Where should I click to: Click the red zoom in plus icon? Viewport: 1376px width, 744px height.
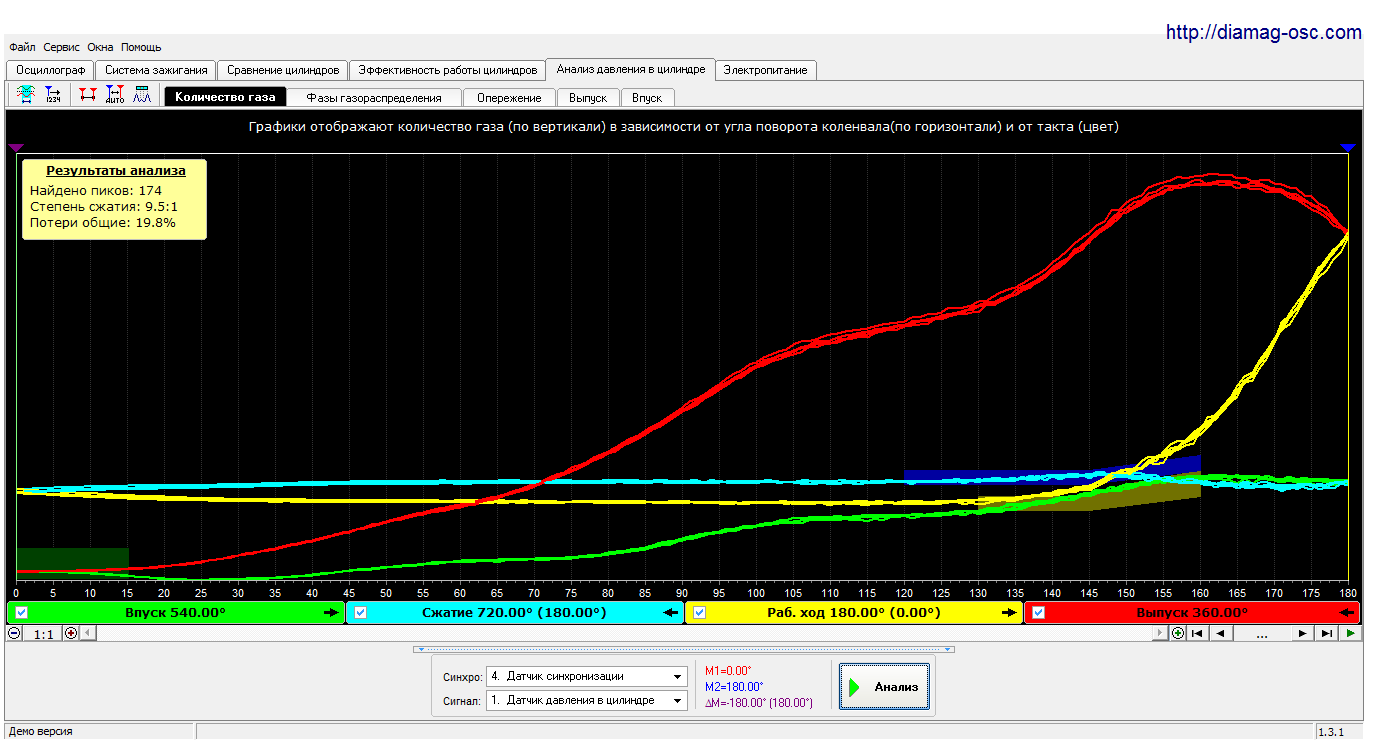(x=70, y=633)
